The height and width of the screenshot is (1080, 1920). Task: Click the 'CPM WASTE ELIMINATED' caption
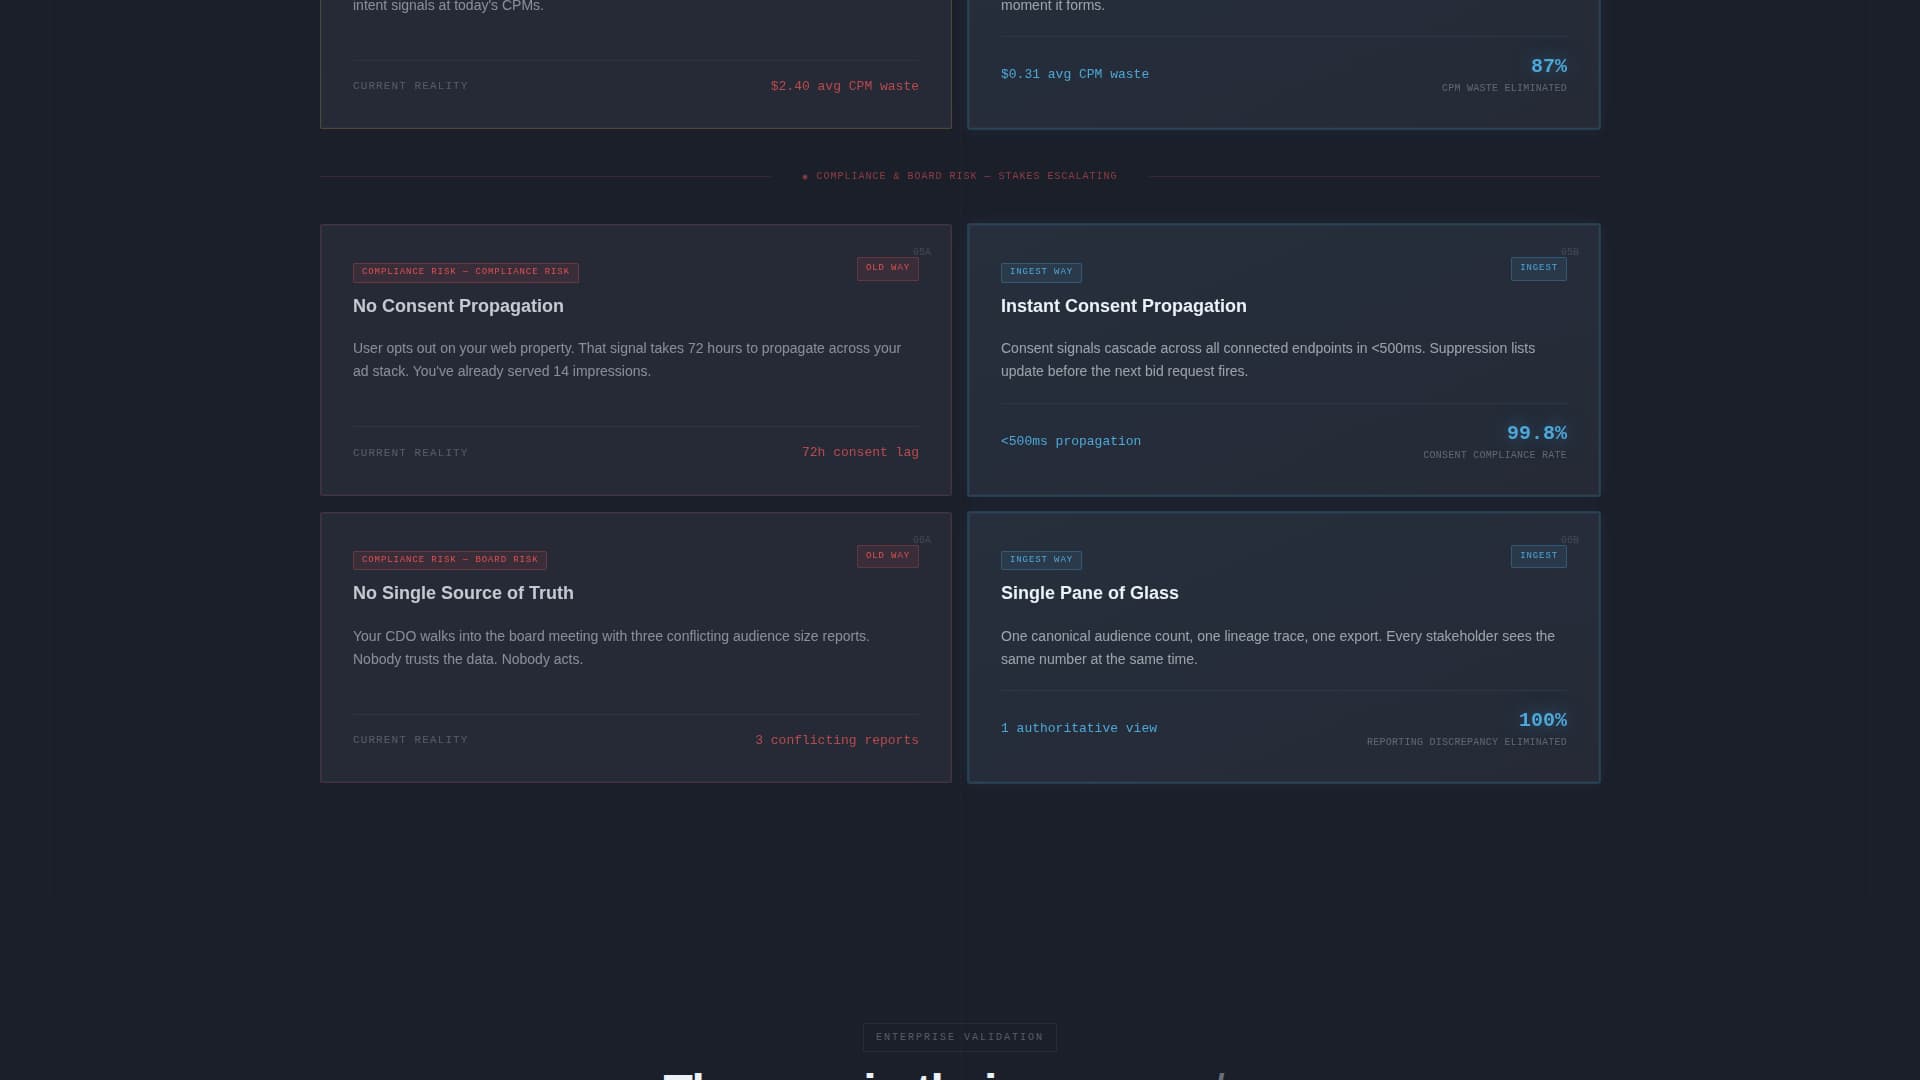[1504, 88]
